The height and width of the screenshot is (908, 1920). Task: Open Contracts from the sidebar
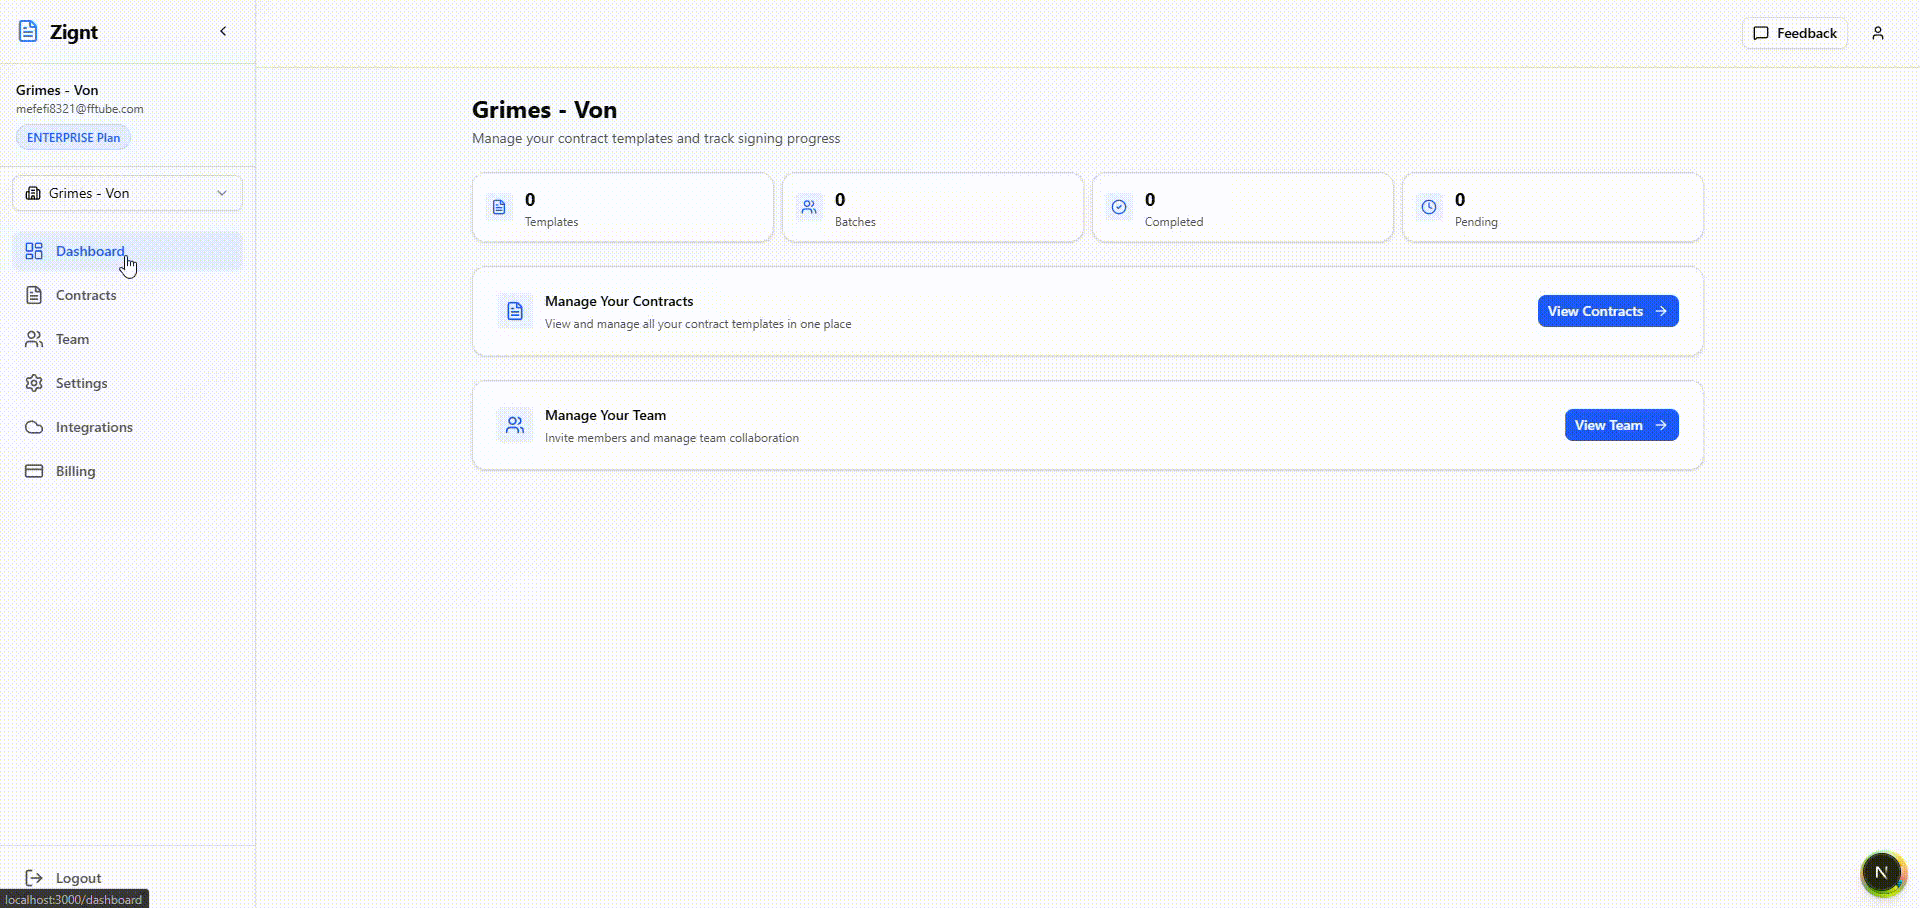coord(86,295)
